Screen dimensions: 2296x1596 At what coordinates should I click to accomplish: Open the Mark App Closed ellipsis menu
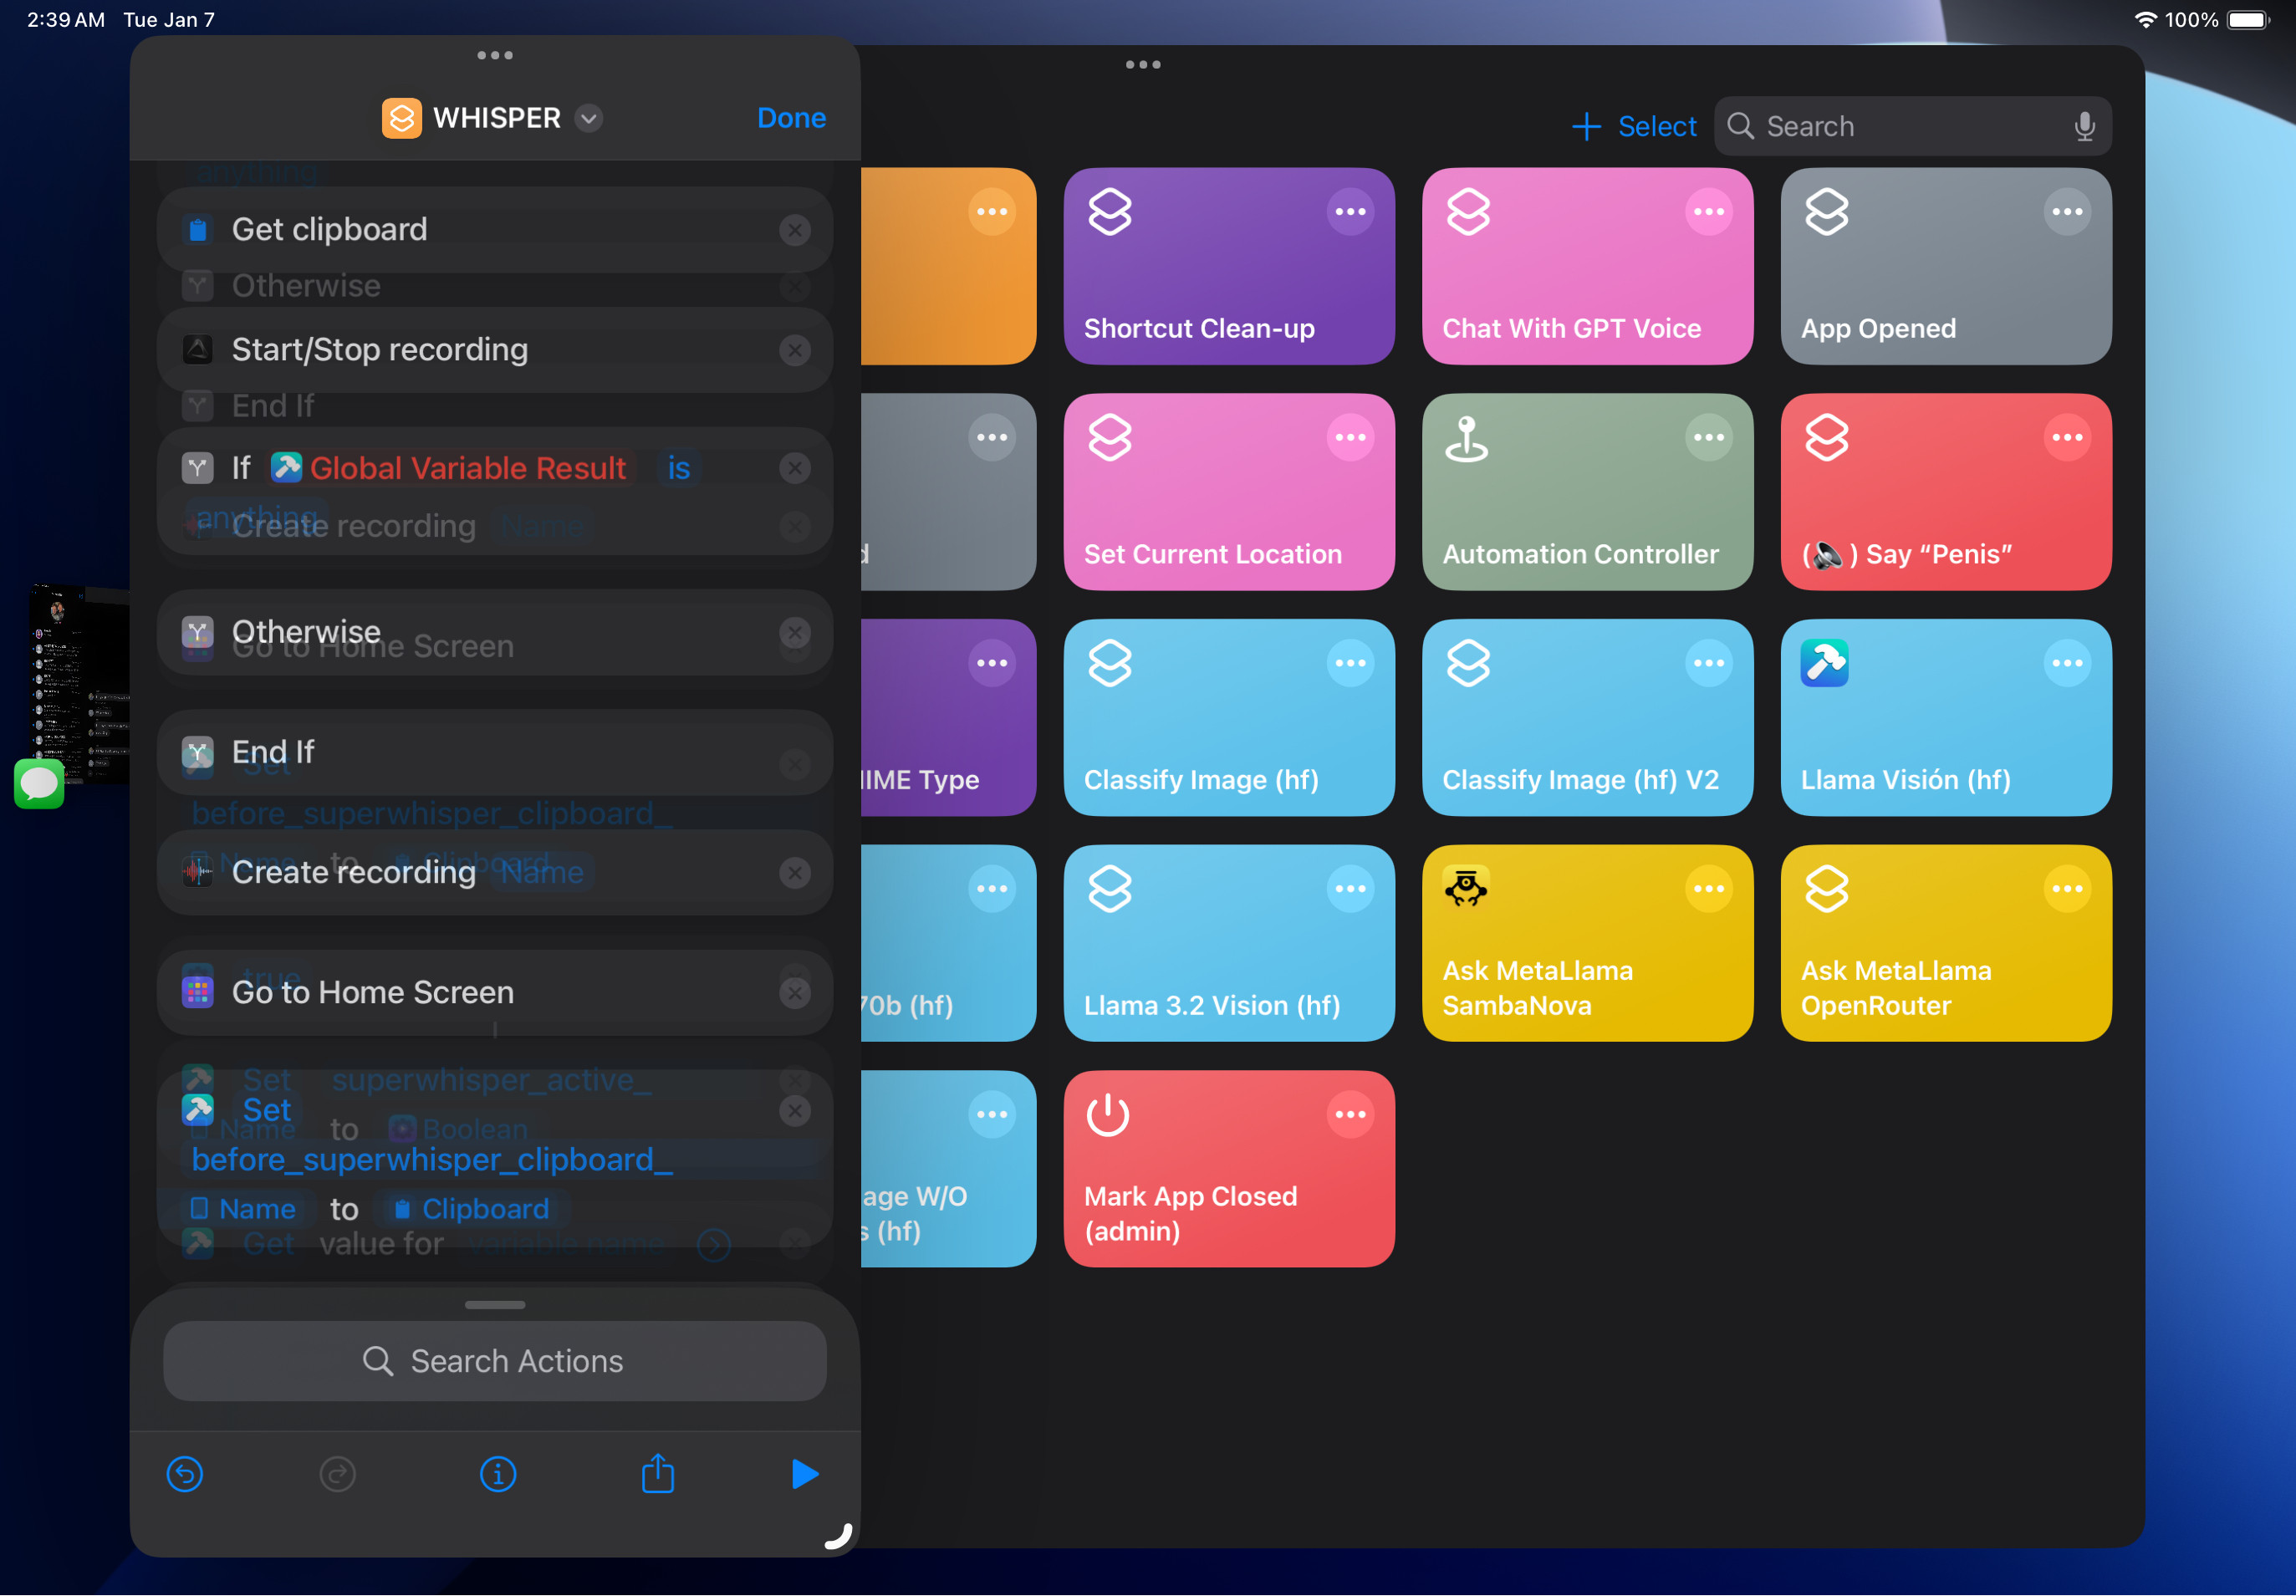point(1350,1114)
